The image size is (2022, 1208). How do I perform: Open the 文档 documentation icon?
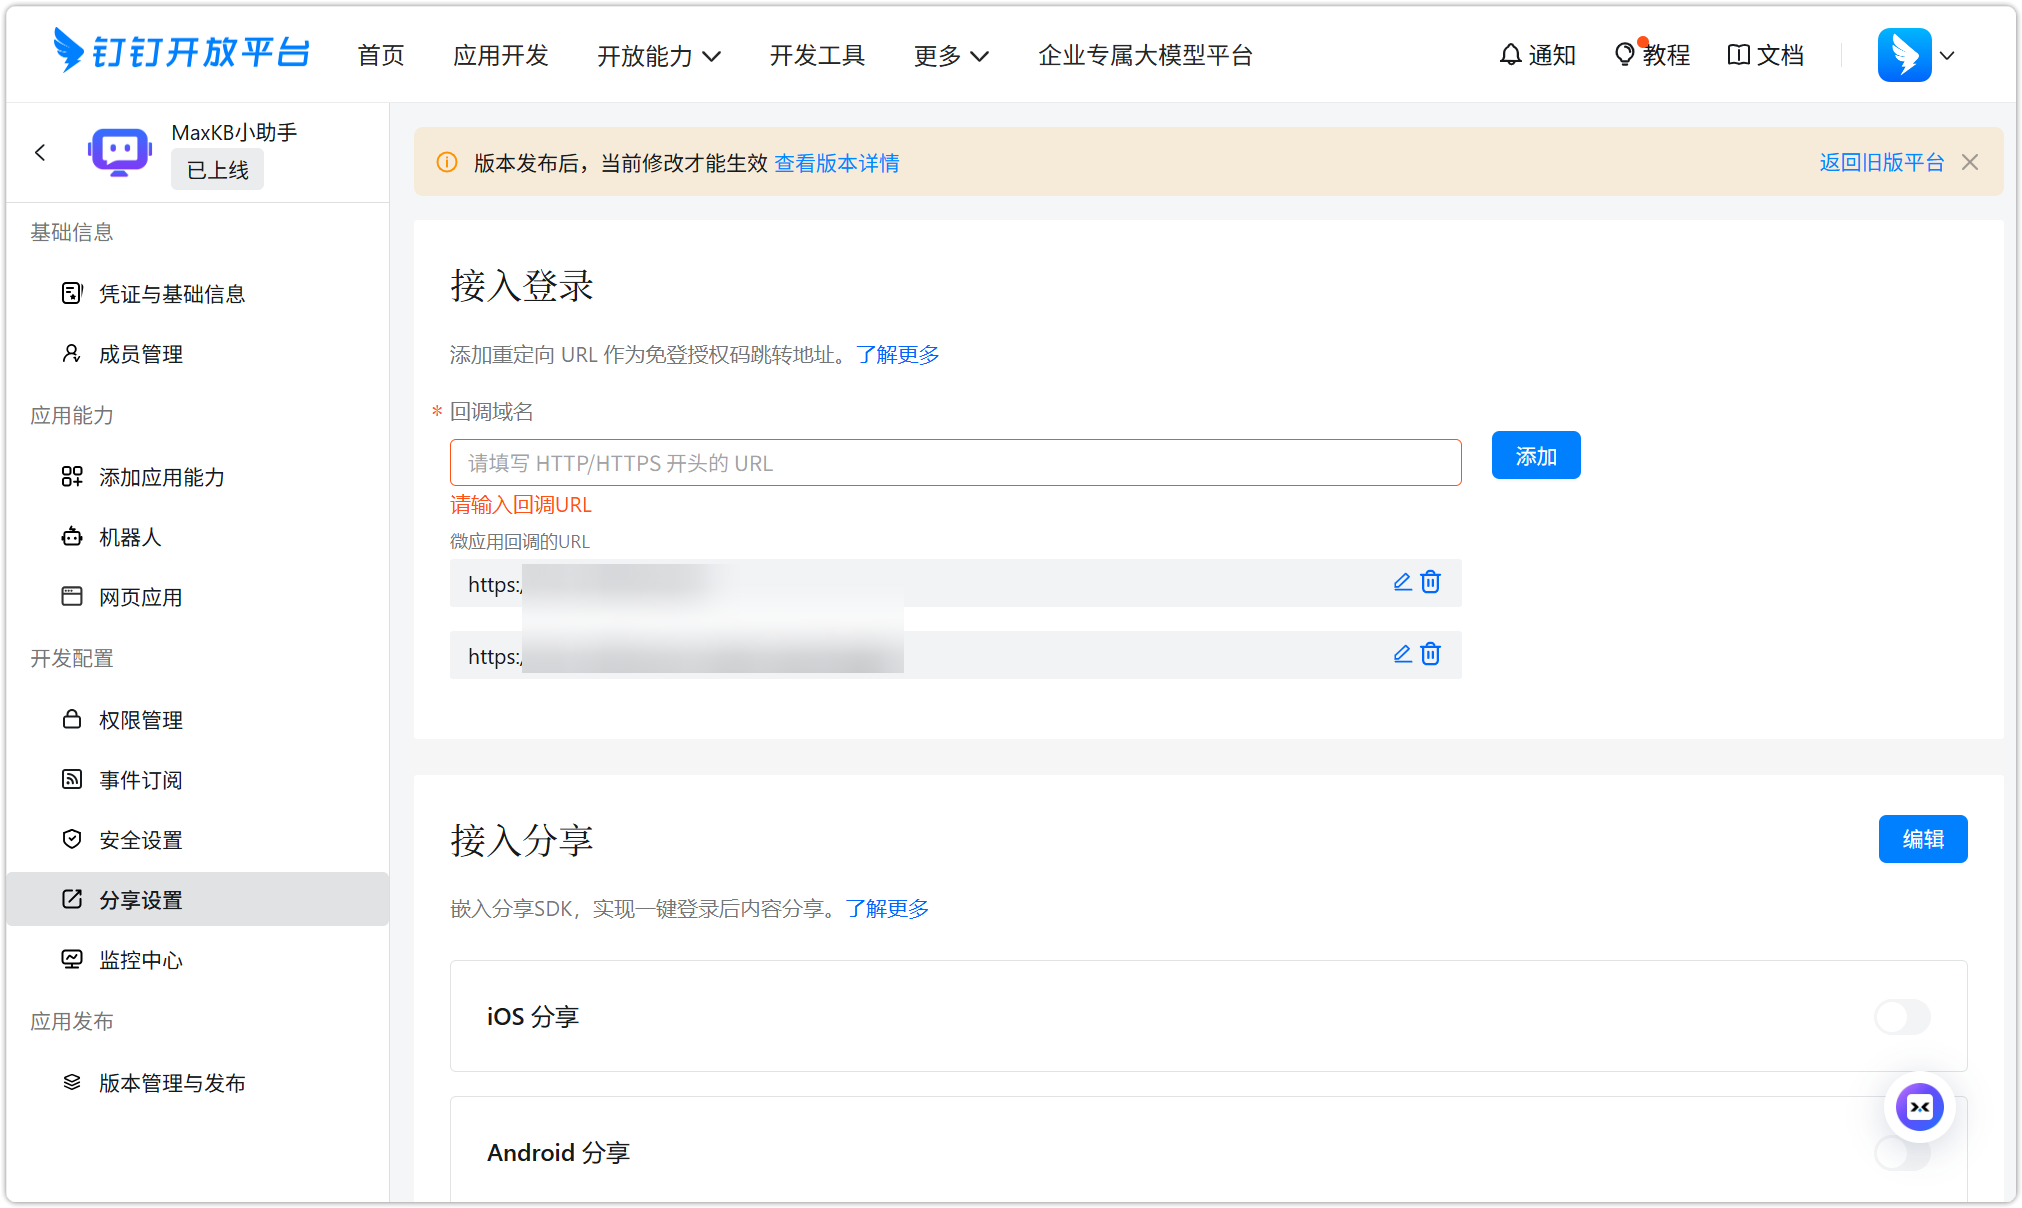[1765, 55]
